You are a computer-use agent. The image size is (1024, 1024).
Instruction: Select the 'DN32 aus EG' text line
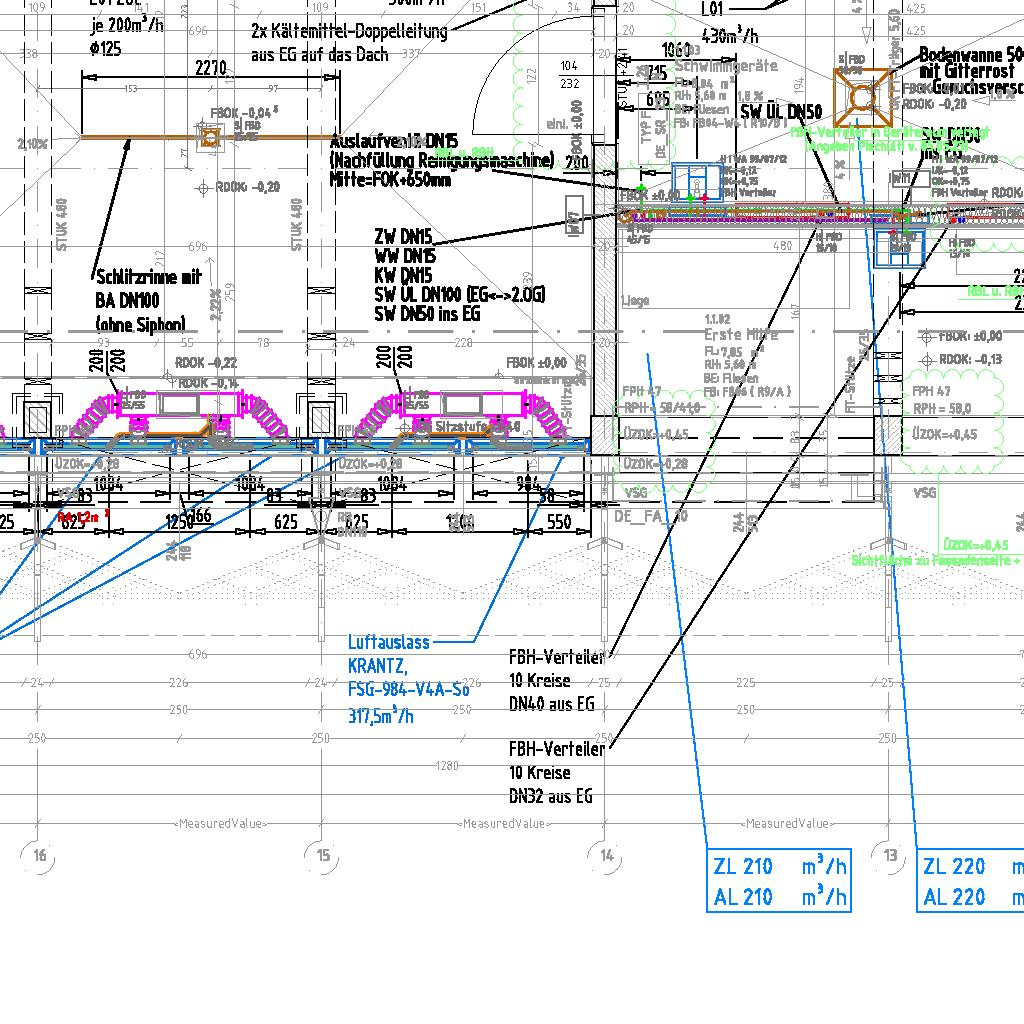pos(551,797)
